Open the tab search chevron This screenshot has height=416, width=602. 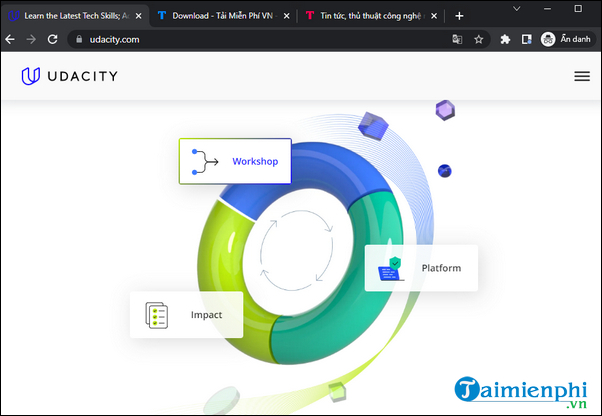[517, 8]
